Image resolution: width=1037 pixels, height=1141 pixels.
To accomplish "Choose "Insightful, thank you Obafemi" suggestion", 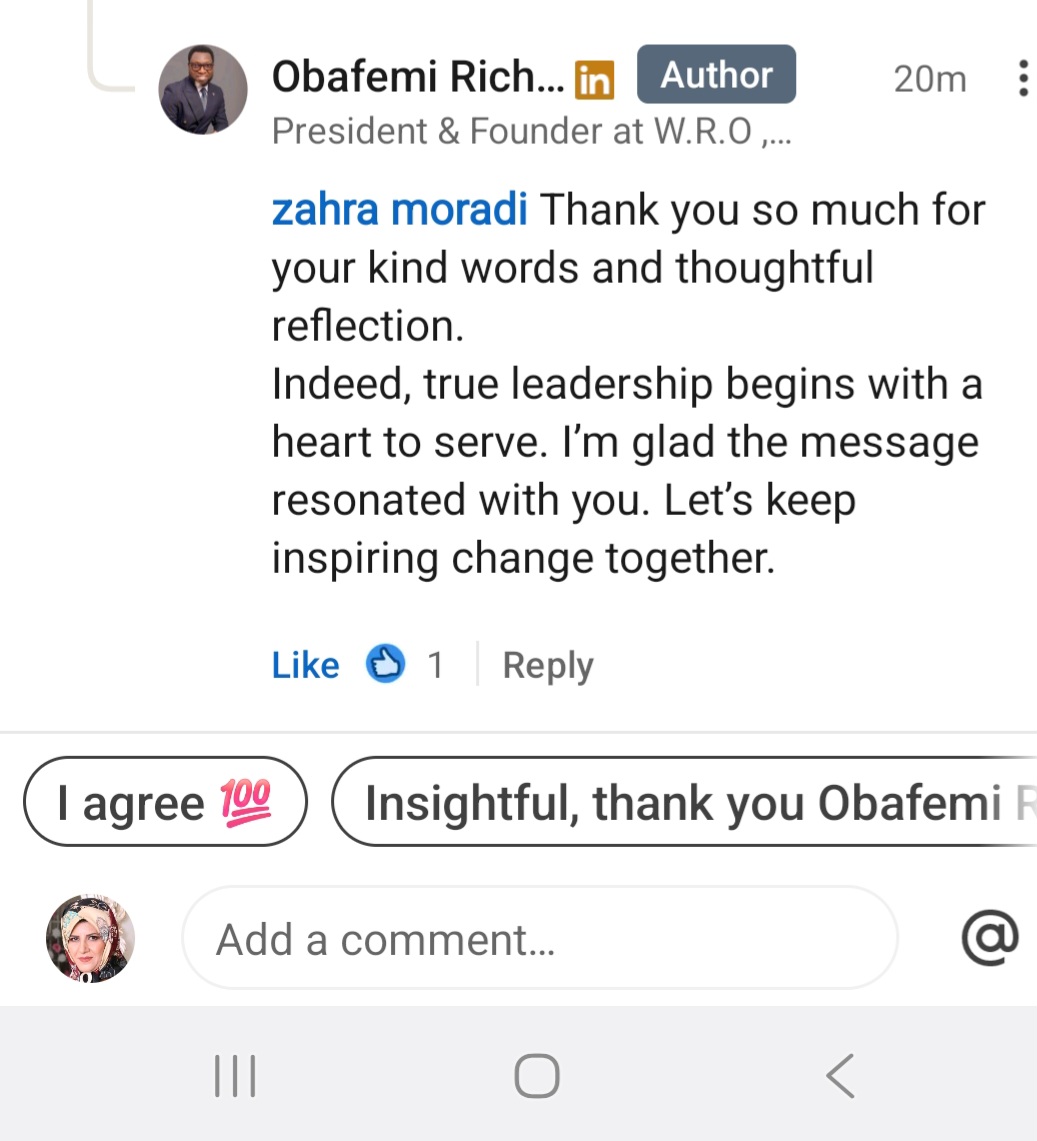I will [684, 802].
